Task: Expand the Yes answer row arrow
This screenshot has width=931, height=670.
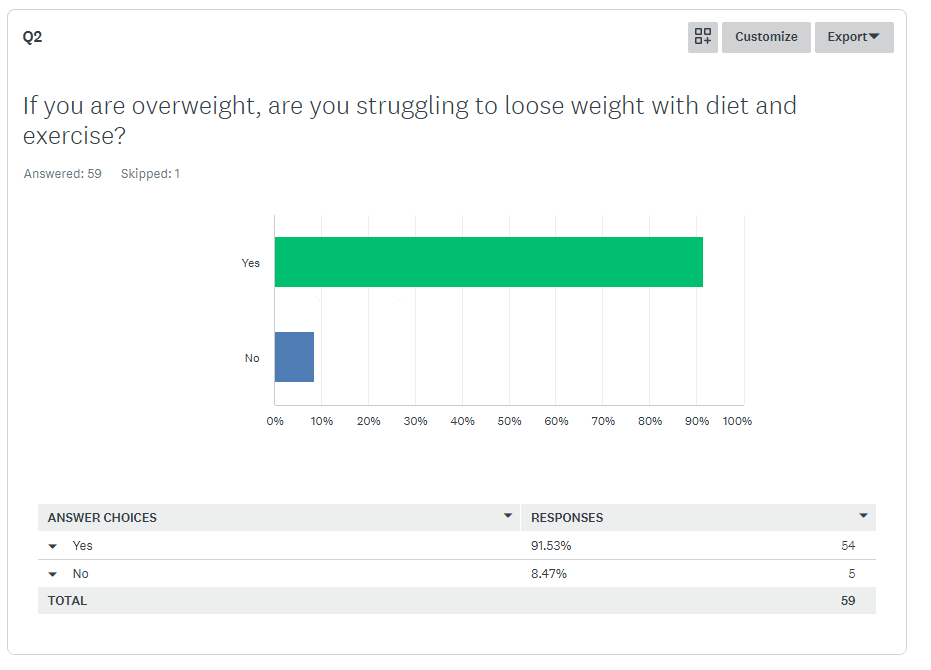Action: 53,547
